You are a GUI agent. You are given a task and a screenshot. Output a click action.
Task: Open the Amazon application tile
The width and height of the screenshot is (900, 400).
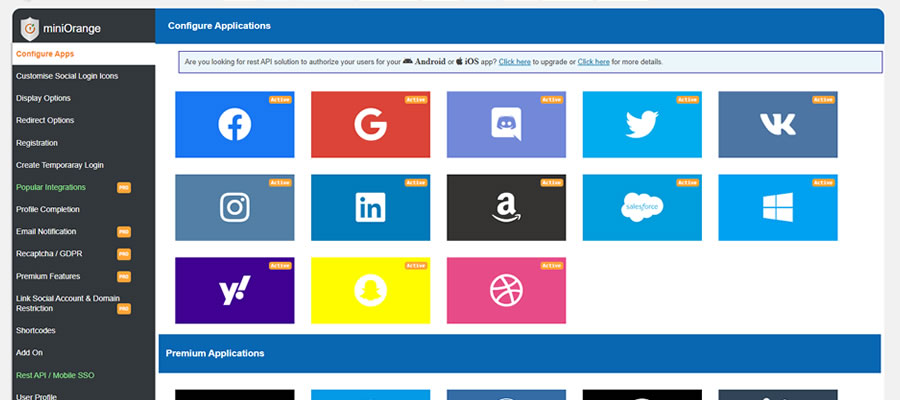(506, 208)
